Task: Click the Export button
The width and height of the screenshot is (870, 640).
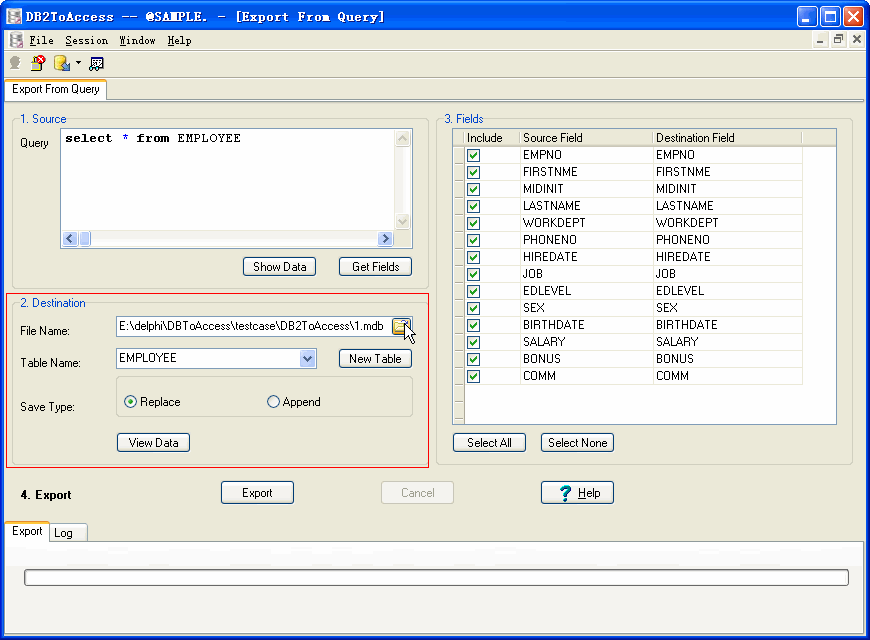Action: [257, 493]
